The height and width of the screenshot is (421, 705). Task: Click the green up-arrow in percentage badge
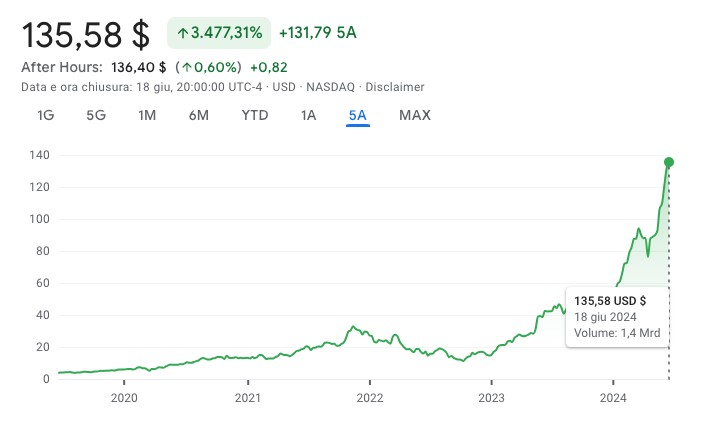[182, 33]
